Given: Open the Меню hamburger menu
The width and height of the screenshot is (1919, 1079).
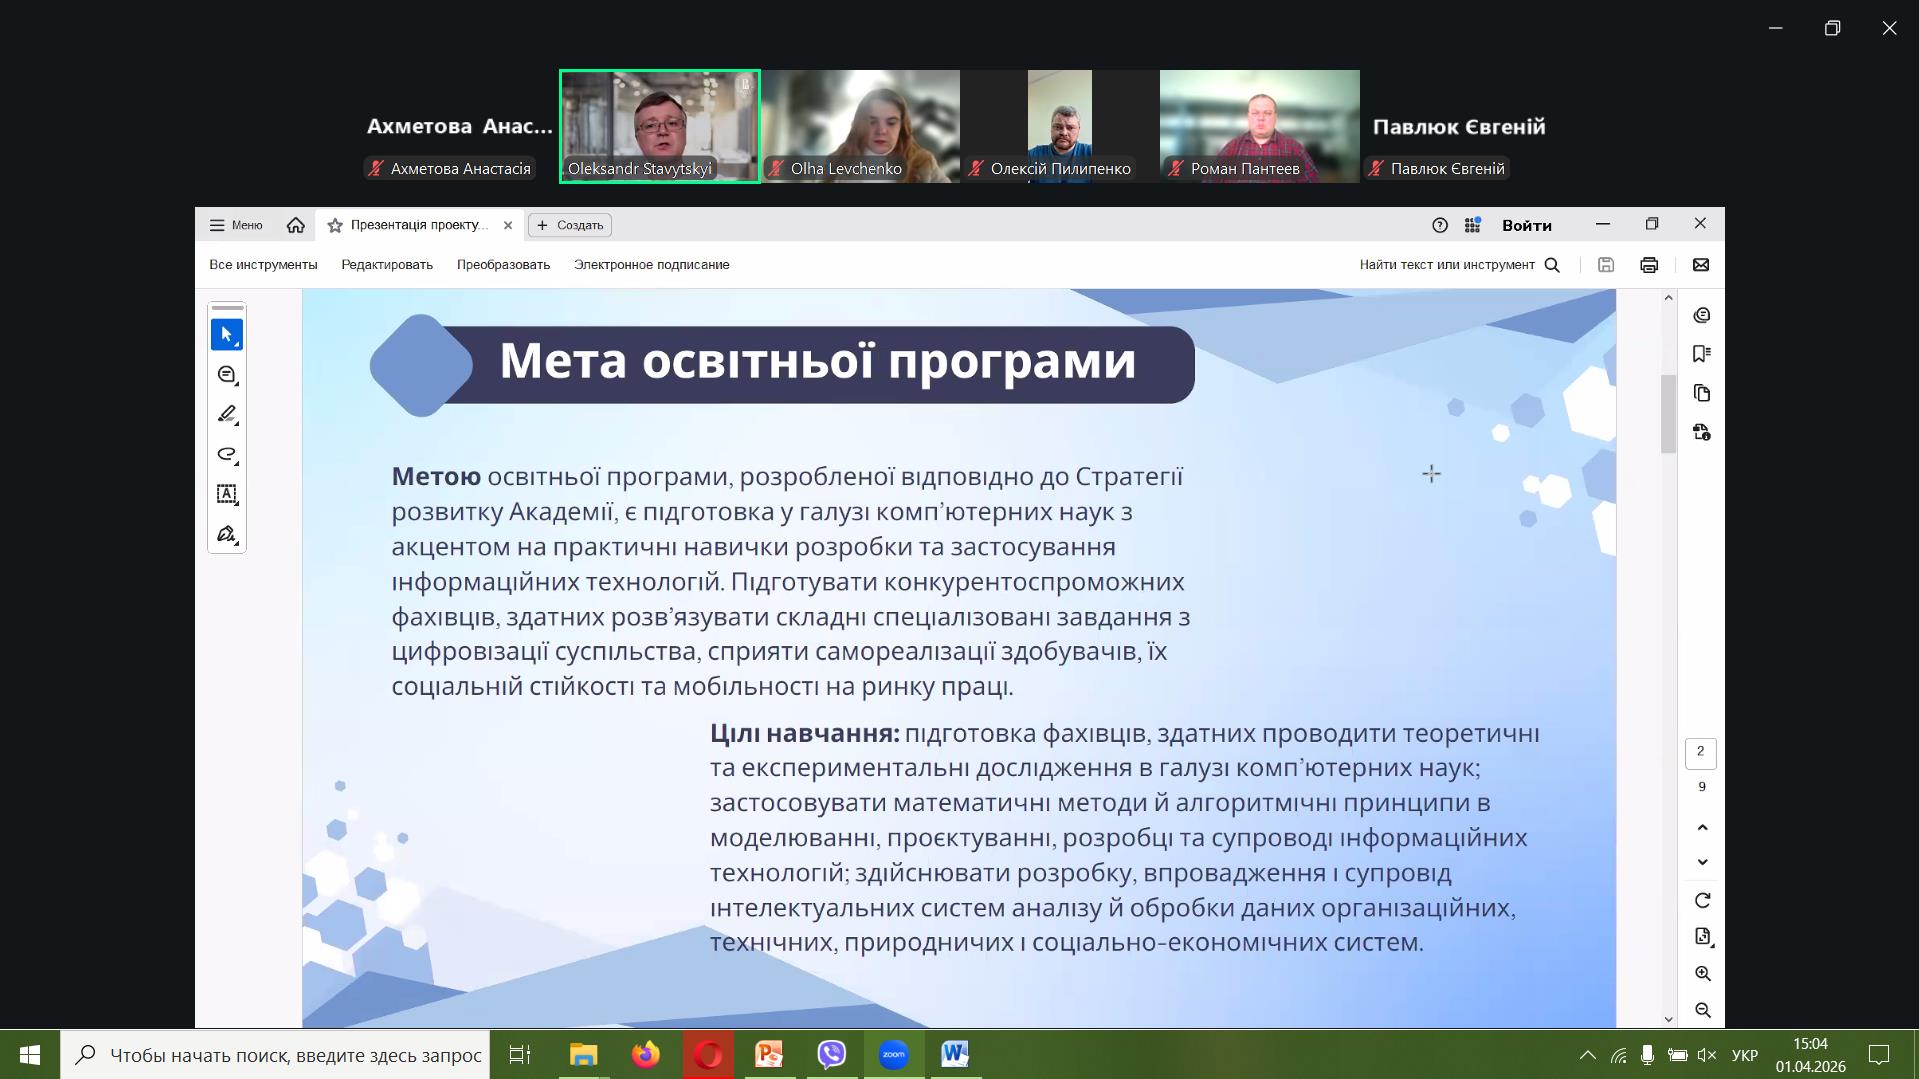Looking at the screenshot, I should click(236, 225).
